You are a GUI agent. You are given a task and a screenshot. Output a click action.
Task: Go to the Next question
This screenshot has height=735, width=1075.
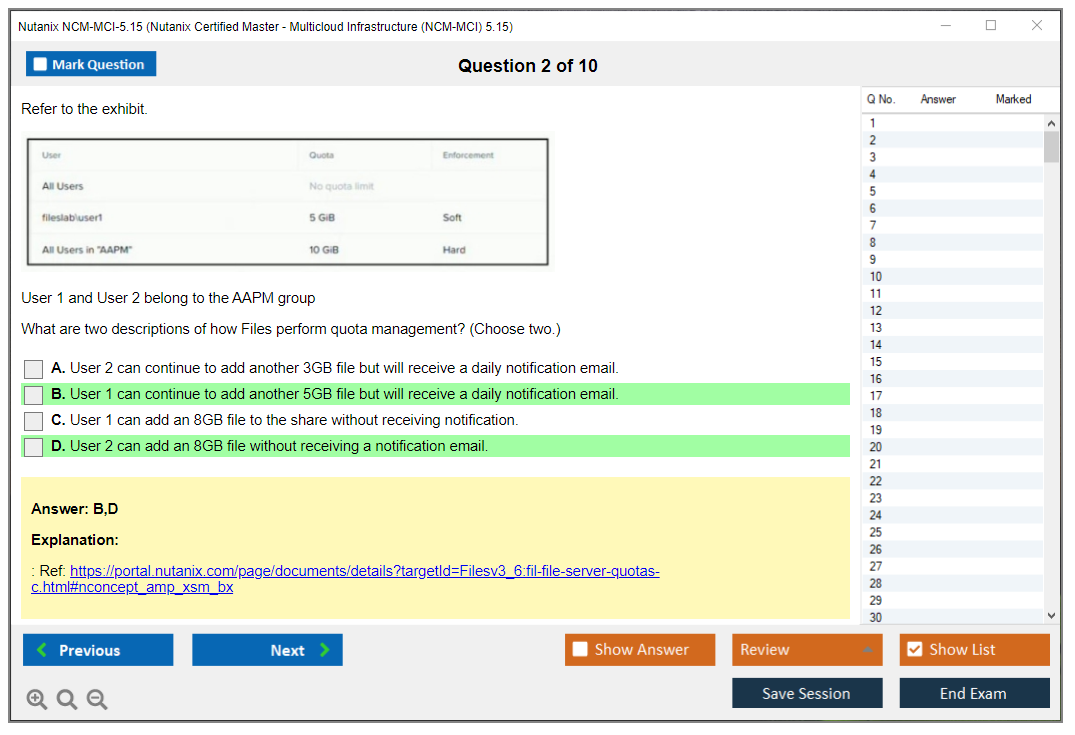click(x=267, y=650)
